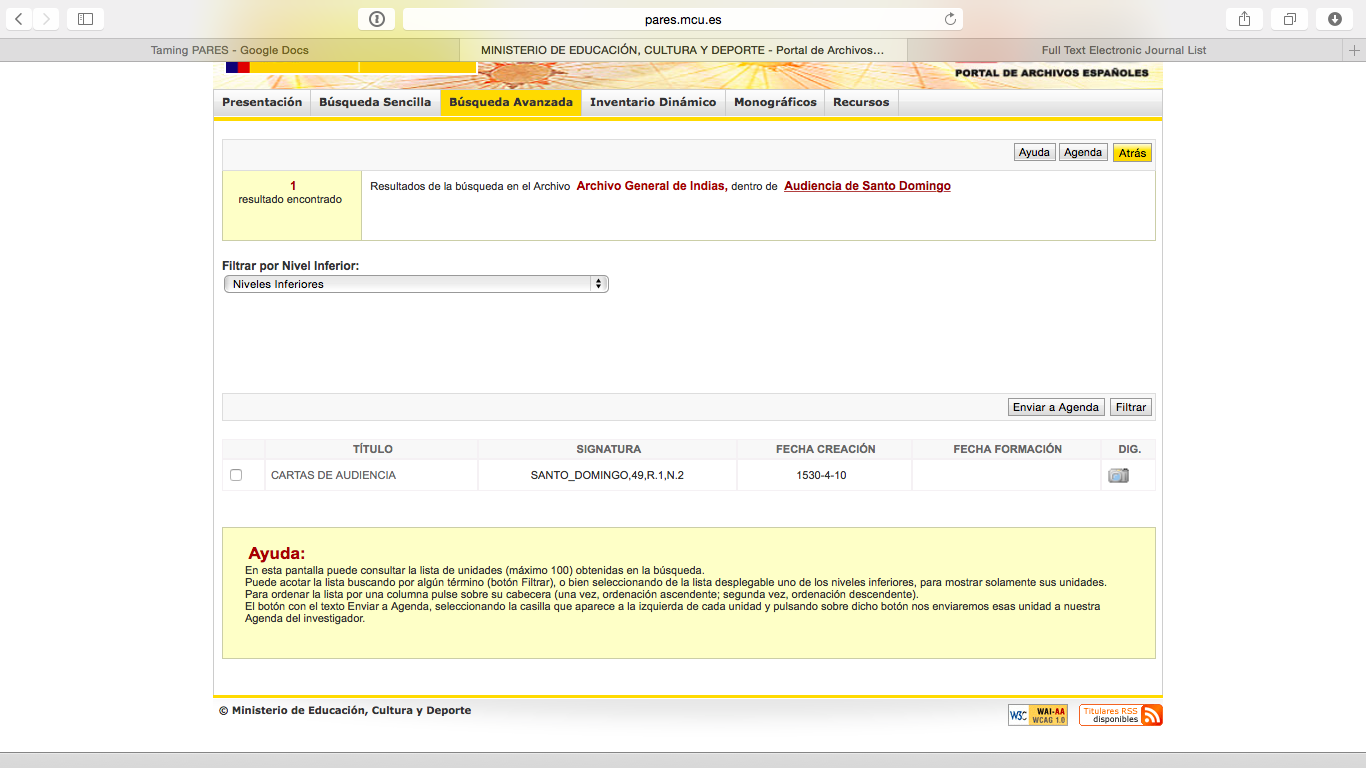Click signature SANTO_DOMINGO,49,R.1,N.2 cell

click(x=607, y=475)
